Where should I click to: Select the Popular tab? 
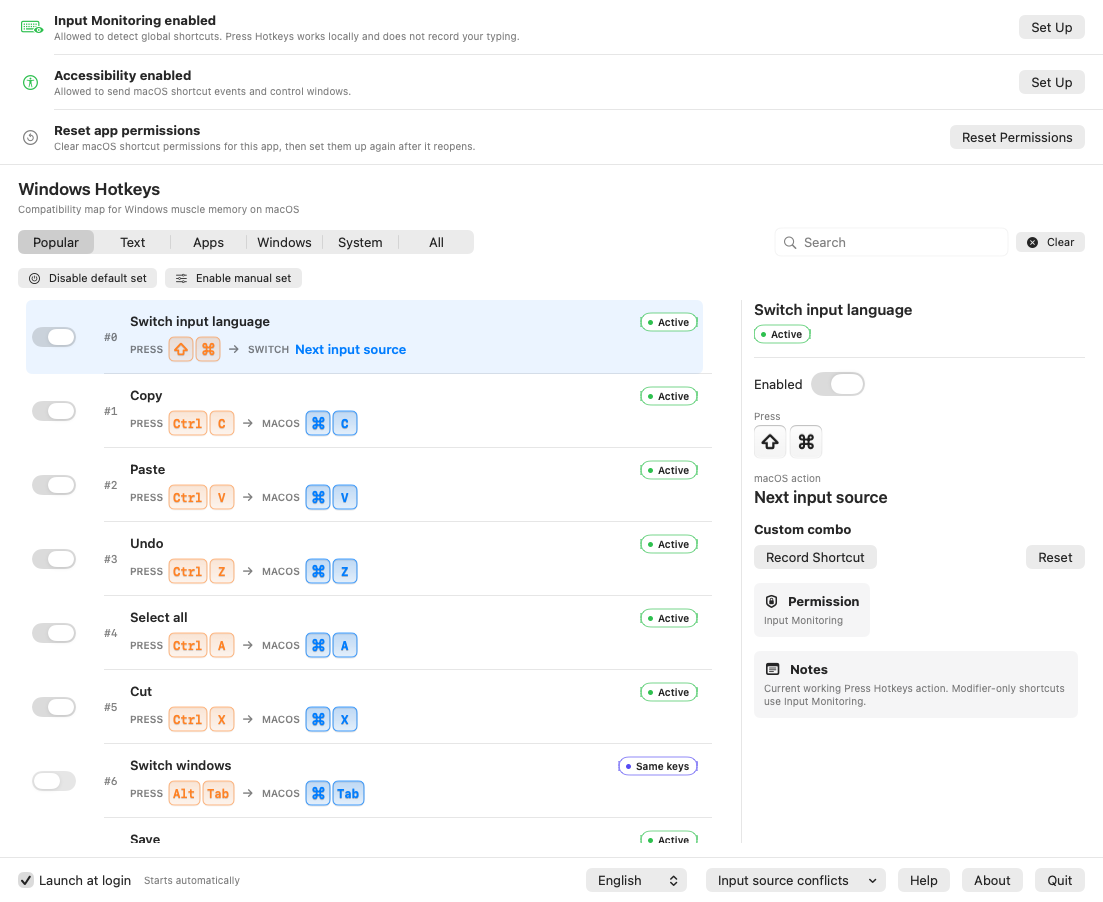56,242
